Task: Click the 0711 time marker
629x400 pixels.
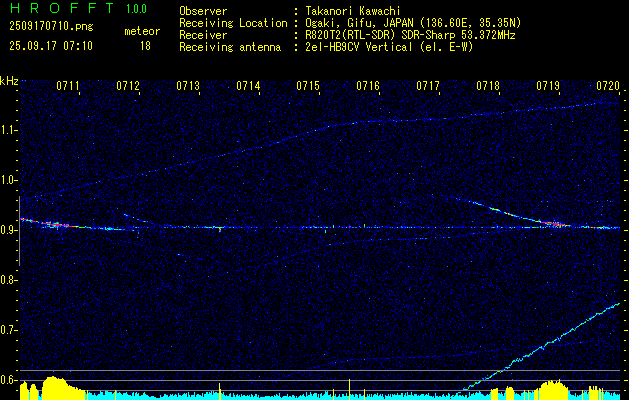Action: [x=68, y=87]
